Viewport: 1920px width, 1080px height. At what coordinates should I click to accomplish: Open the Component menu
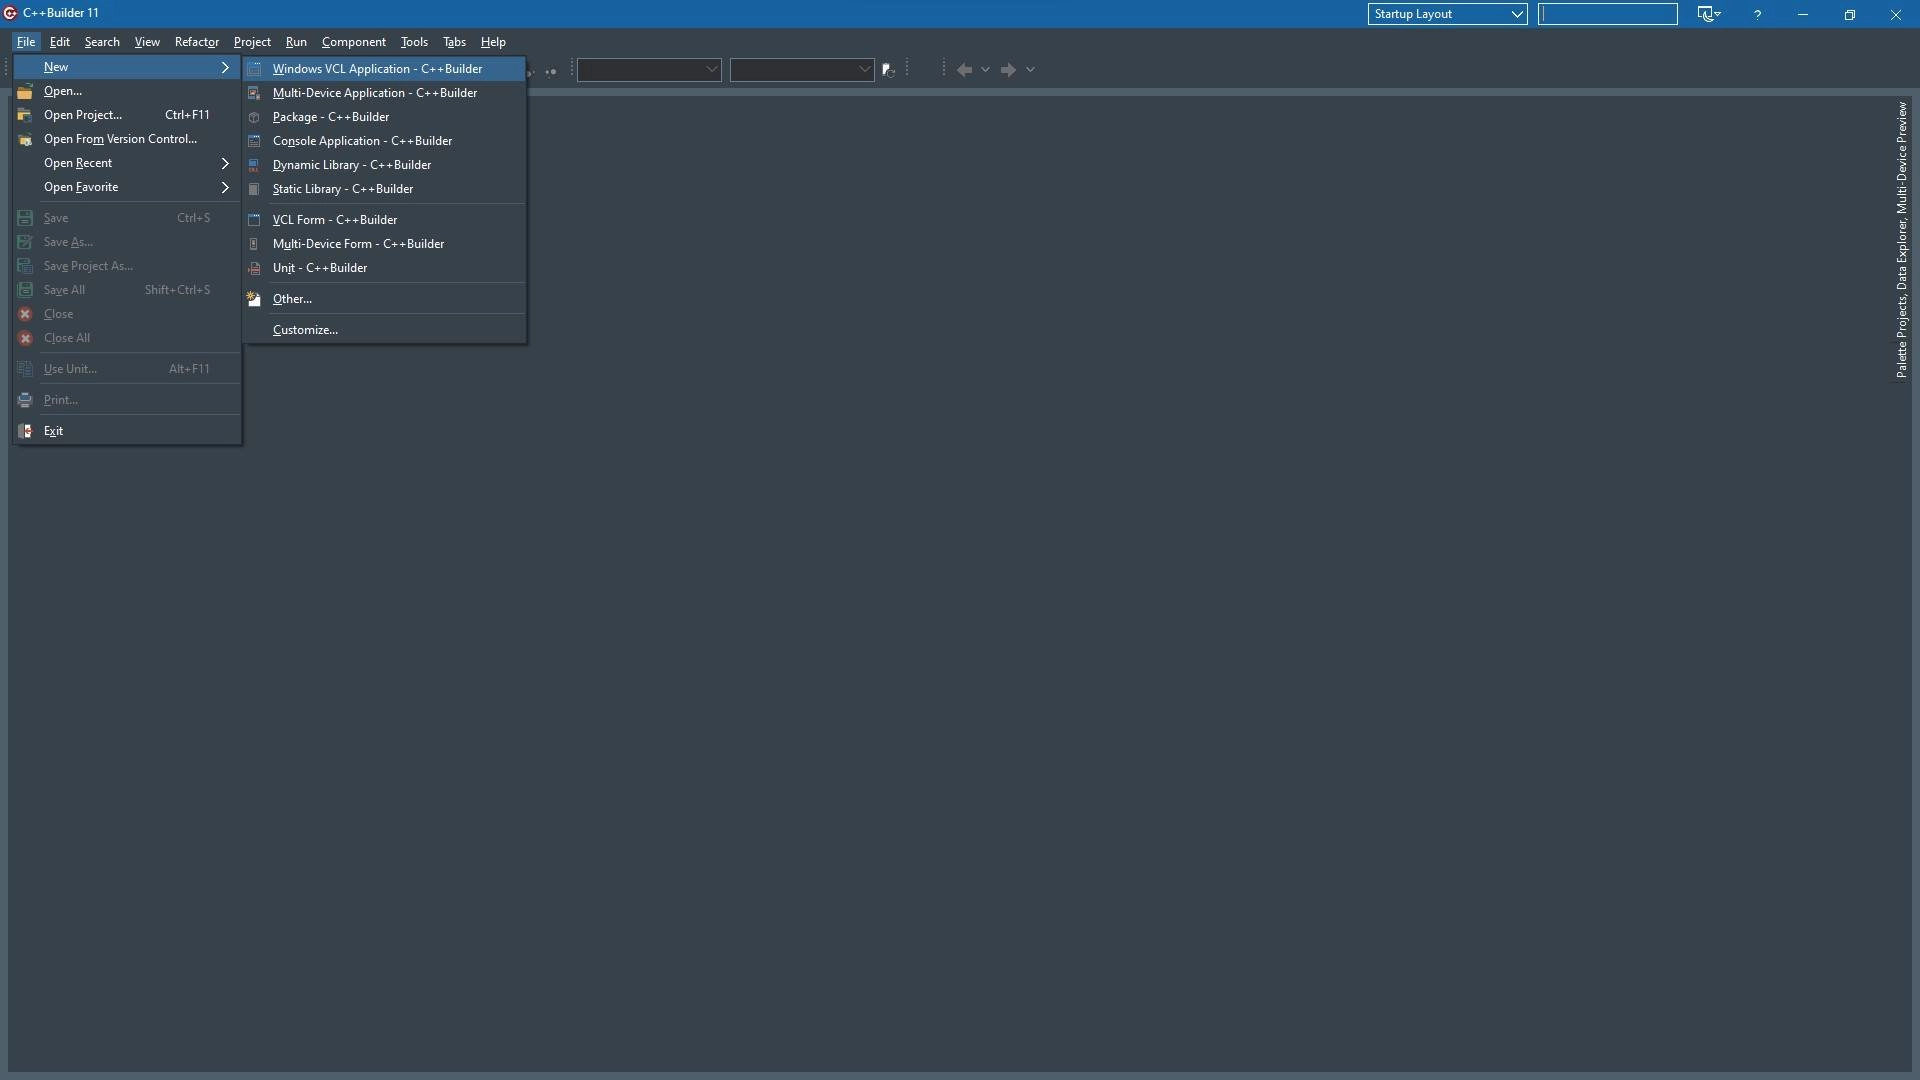coord(354,42)
